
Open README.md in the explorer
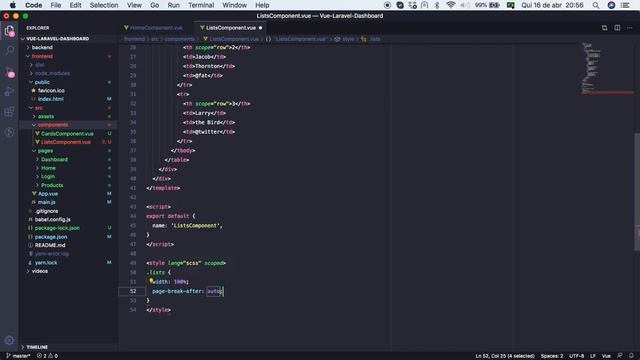tap(50, 245)
